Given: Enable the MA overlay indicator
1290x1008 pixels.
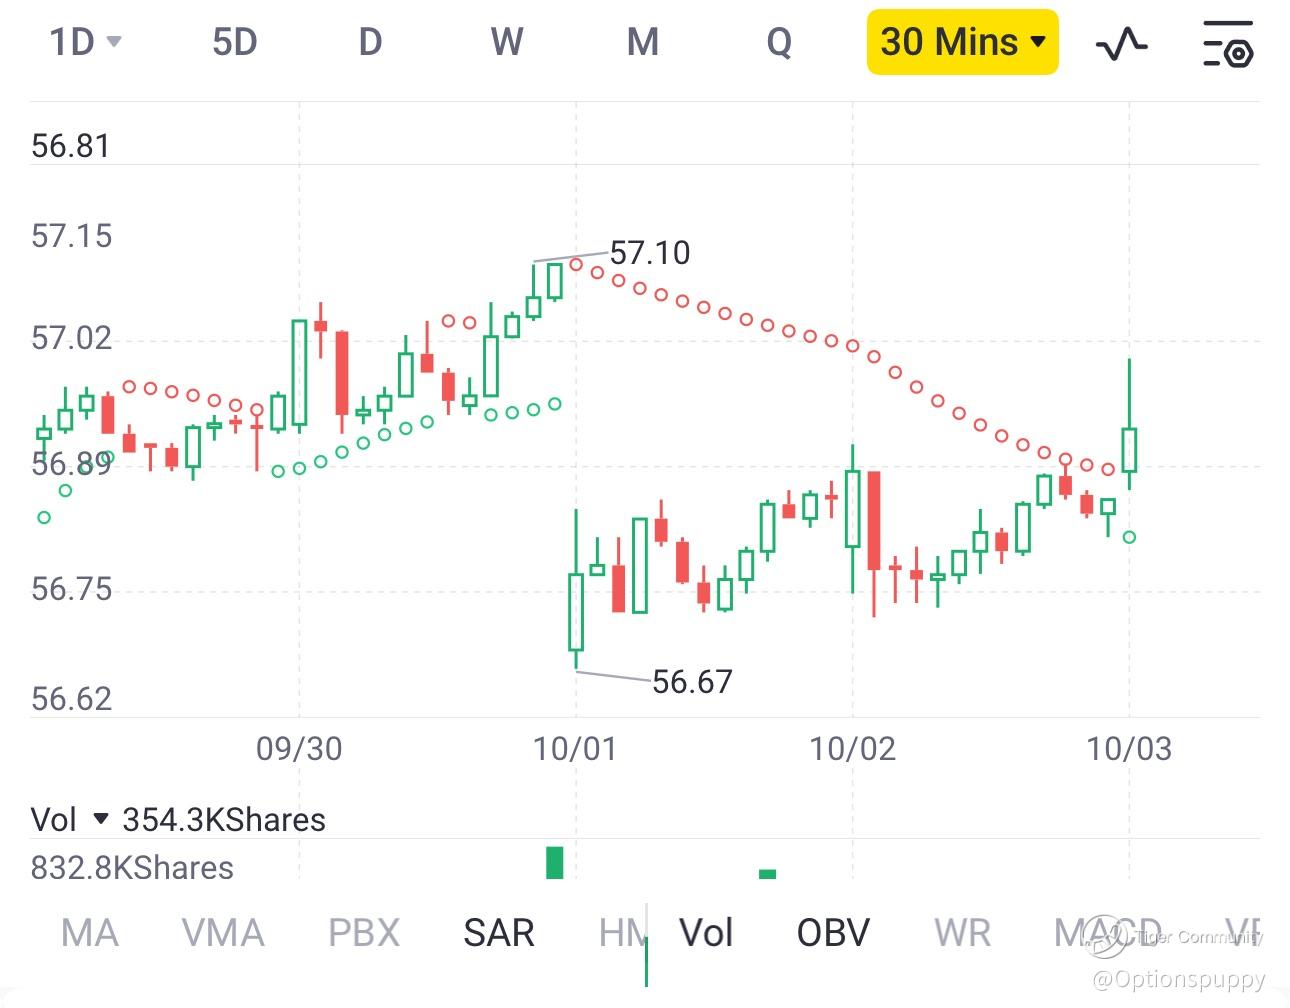Looking at the screenshot, I should click(x=90, y=933).
